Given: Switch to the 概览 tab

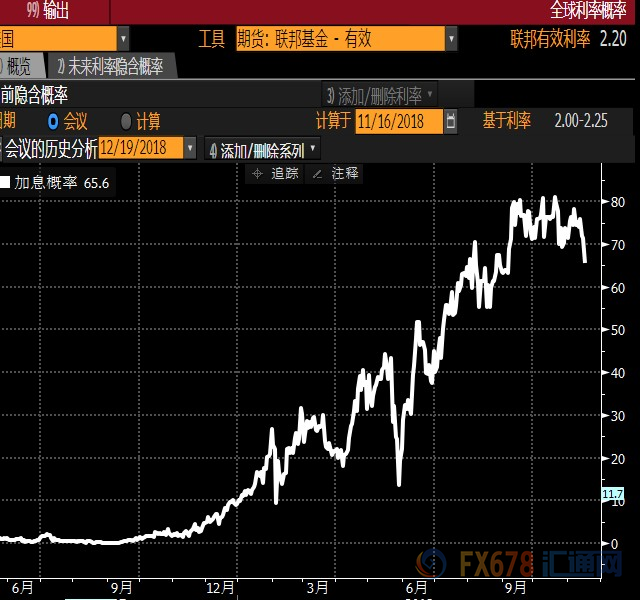Looking at the screenshot, I should click(18, 67).
